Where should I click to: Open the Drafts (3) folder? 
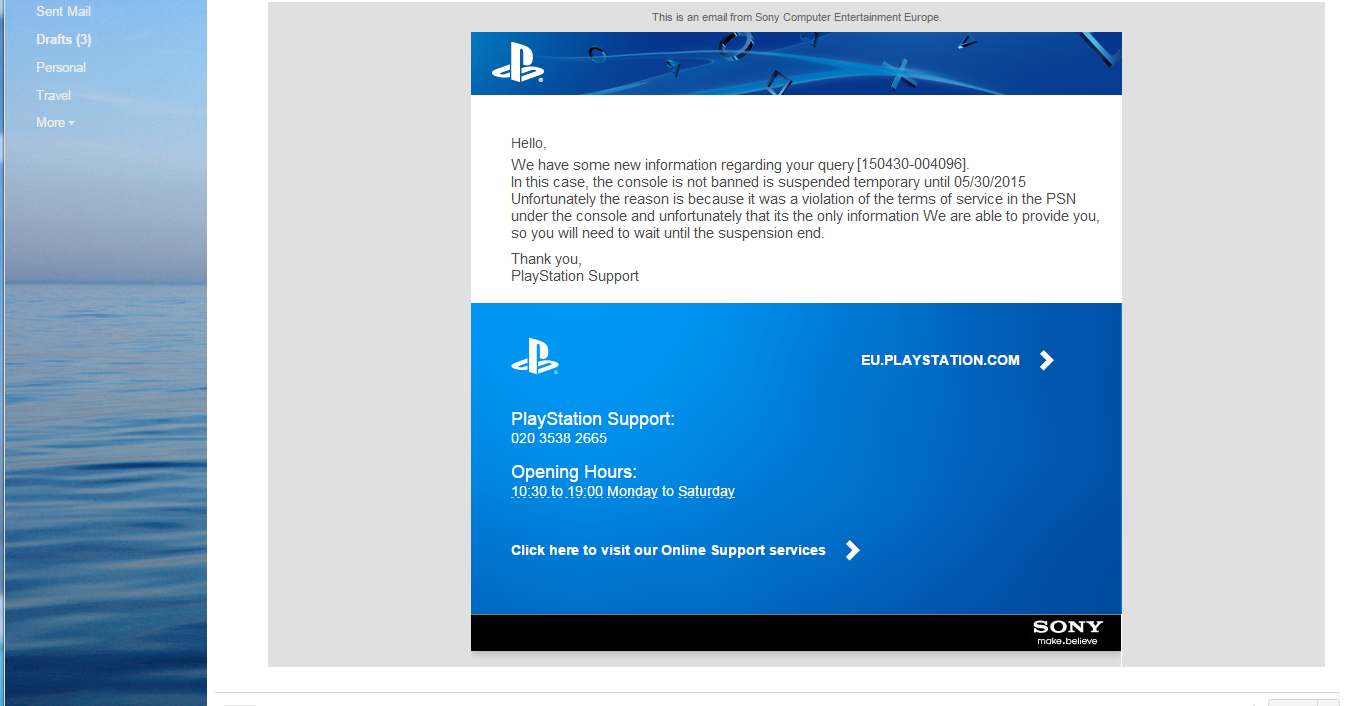pos(63,39)
